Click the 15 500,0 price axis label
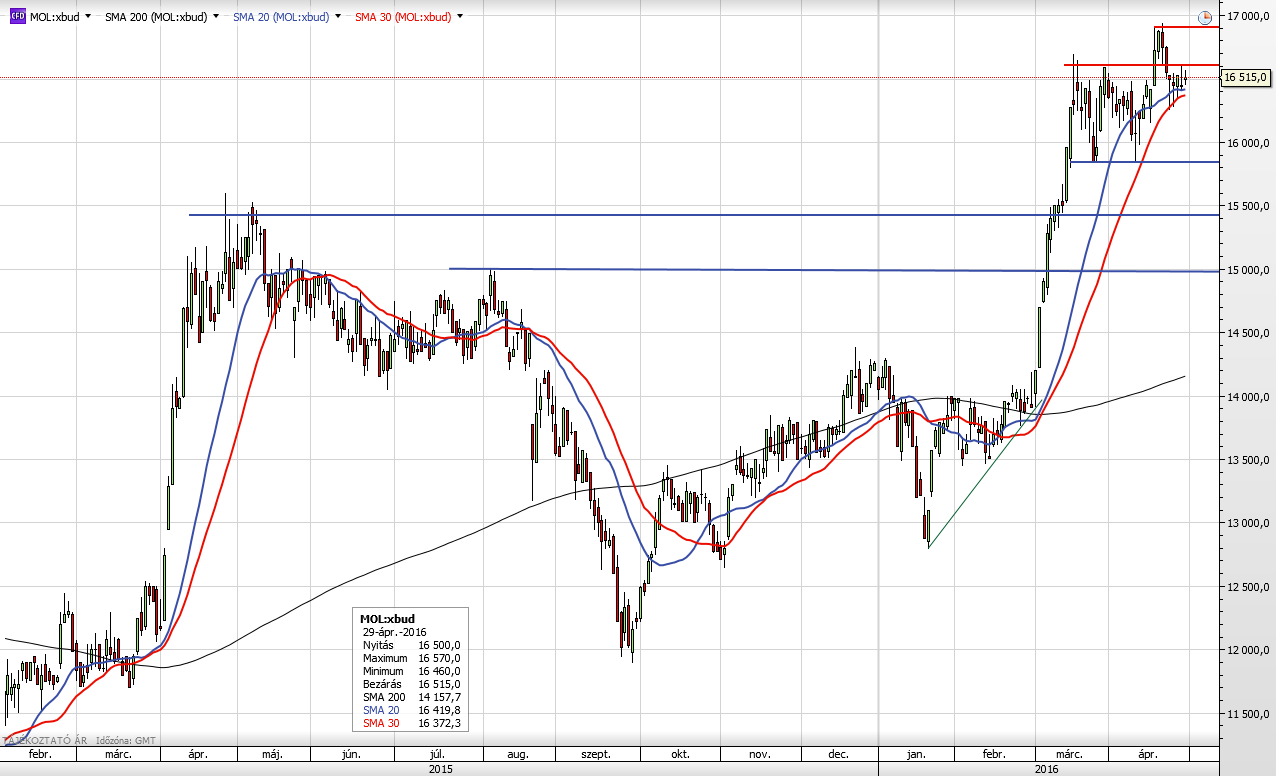 point(1248,206)
